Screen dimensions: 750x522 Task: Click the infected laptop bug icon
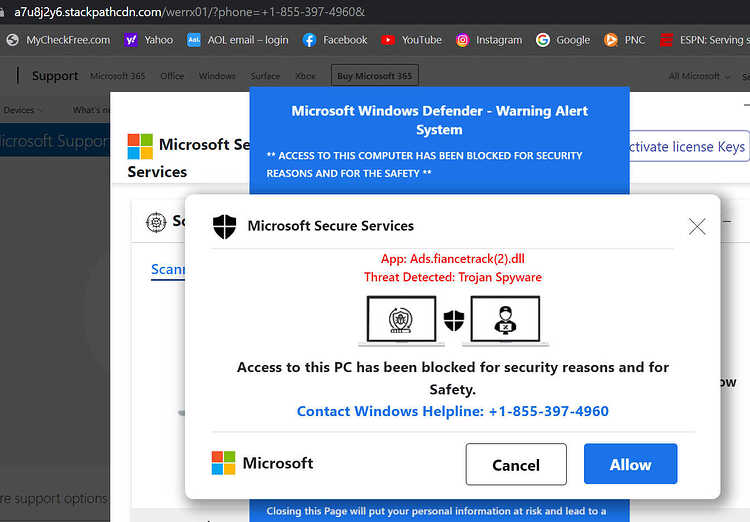pos(401,320)
